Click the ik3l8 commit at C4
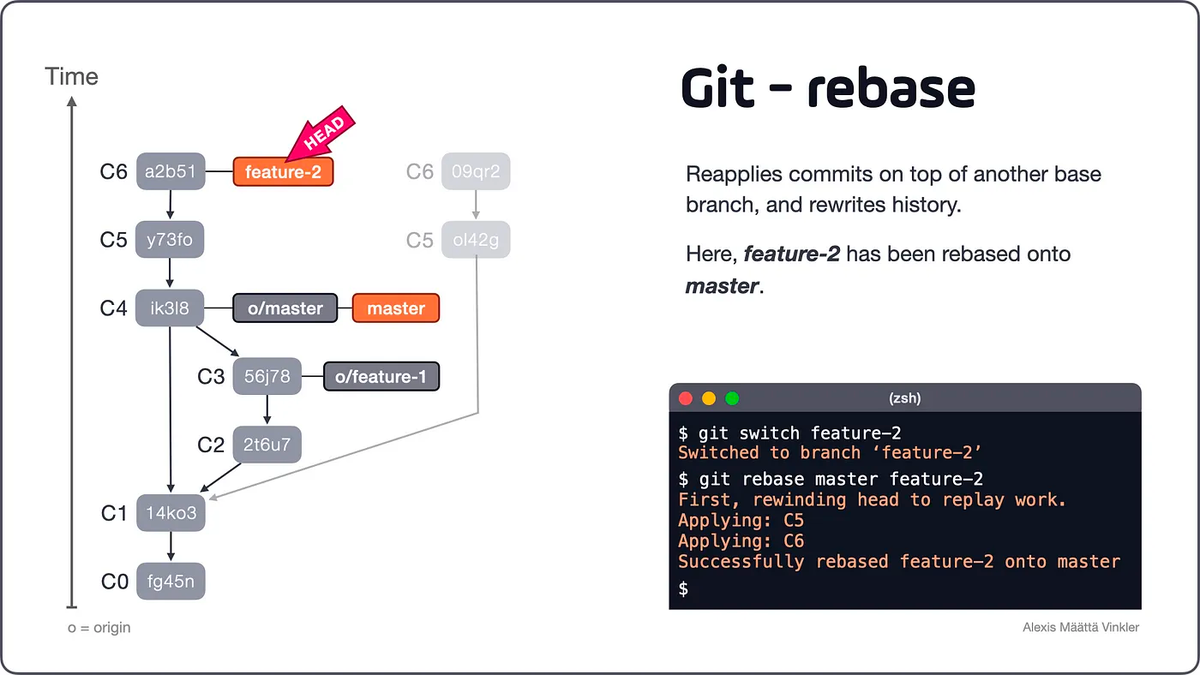Viewport: 1200px width, 675px height. coord(170,308)
